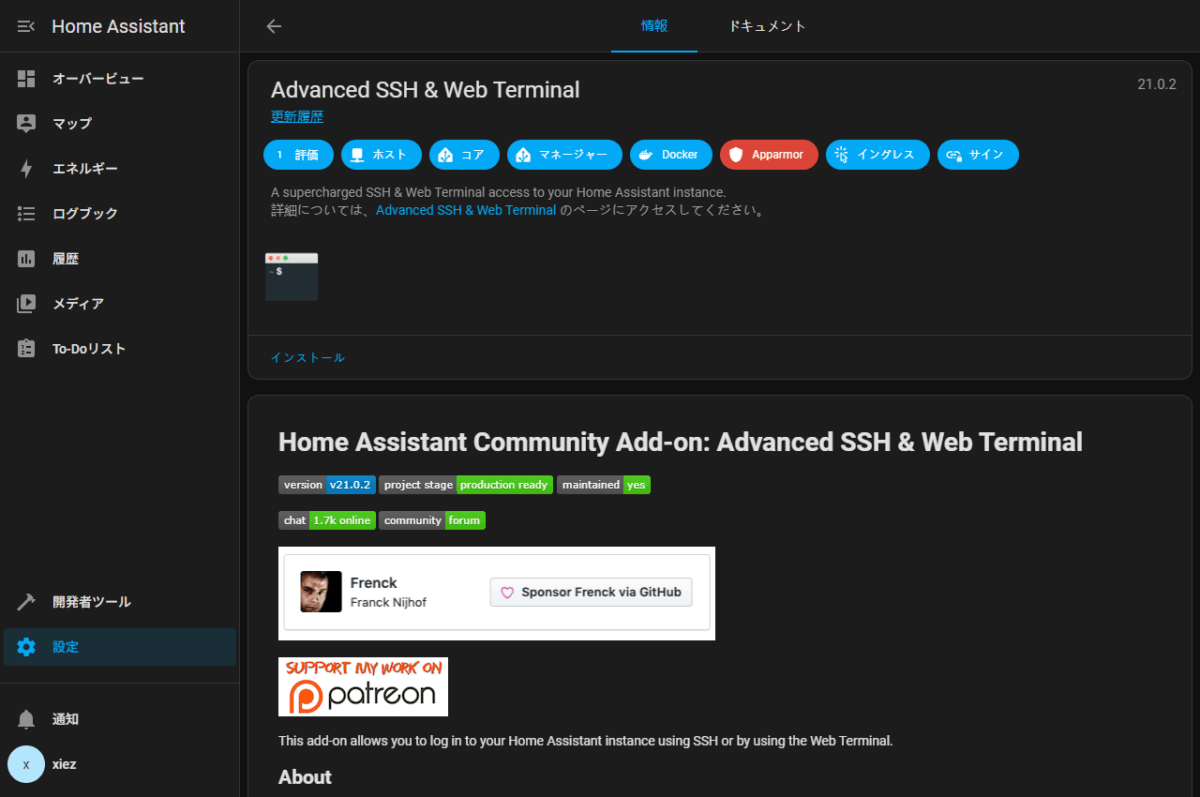The width and height of the screenshot is (1200, 797).
Task: Switch to the 情報 tab
Action: click(x=654, y=26)
